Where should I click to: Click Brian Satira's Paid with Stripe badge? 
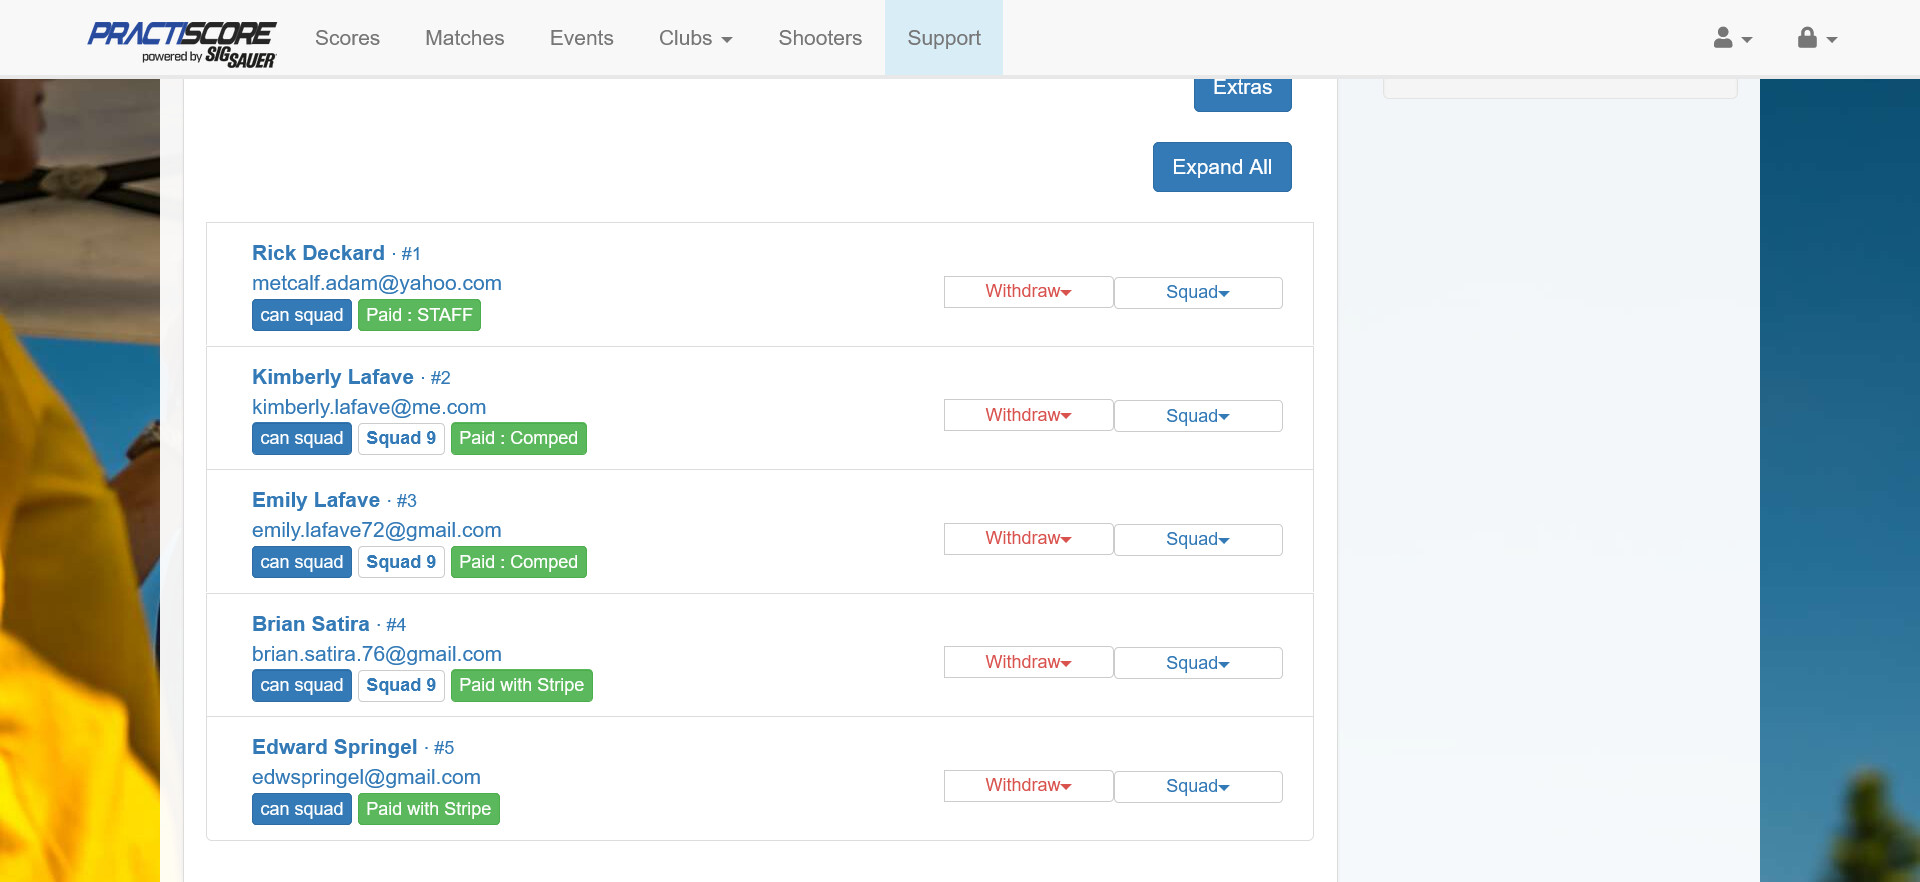pos(521,685)
